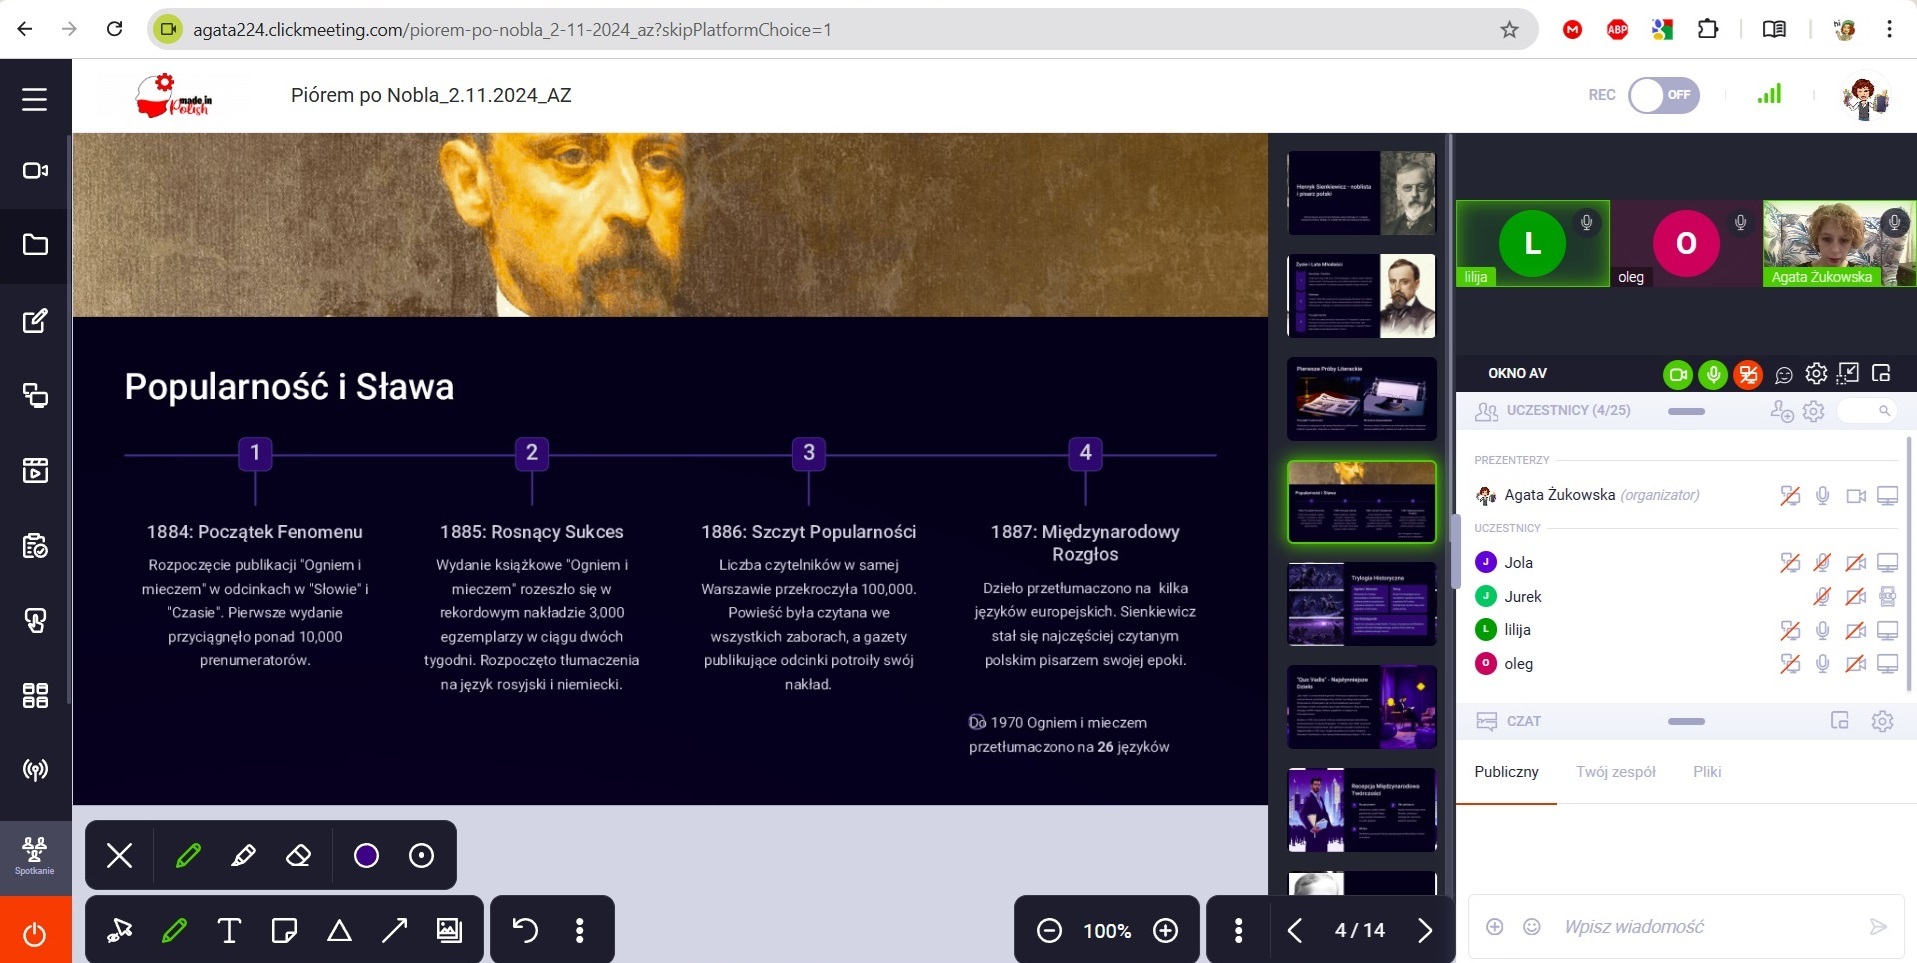Screen dimensions: 1917x963
Task: Open participants list settings gear
Action: 1814,411
